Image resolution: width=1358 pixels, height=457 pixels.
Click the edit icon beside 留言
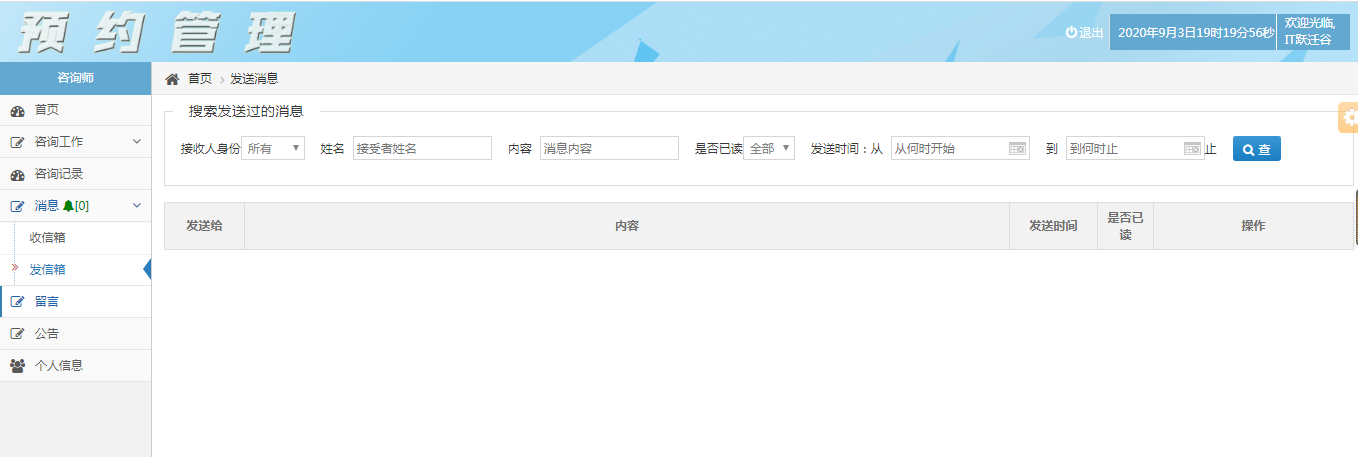[x=17, y=301]
